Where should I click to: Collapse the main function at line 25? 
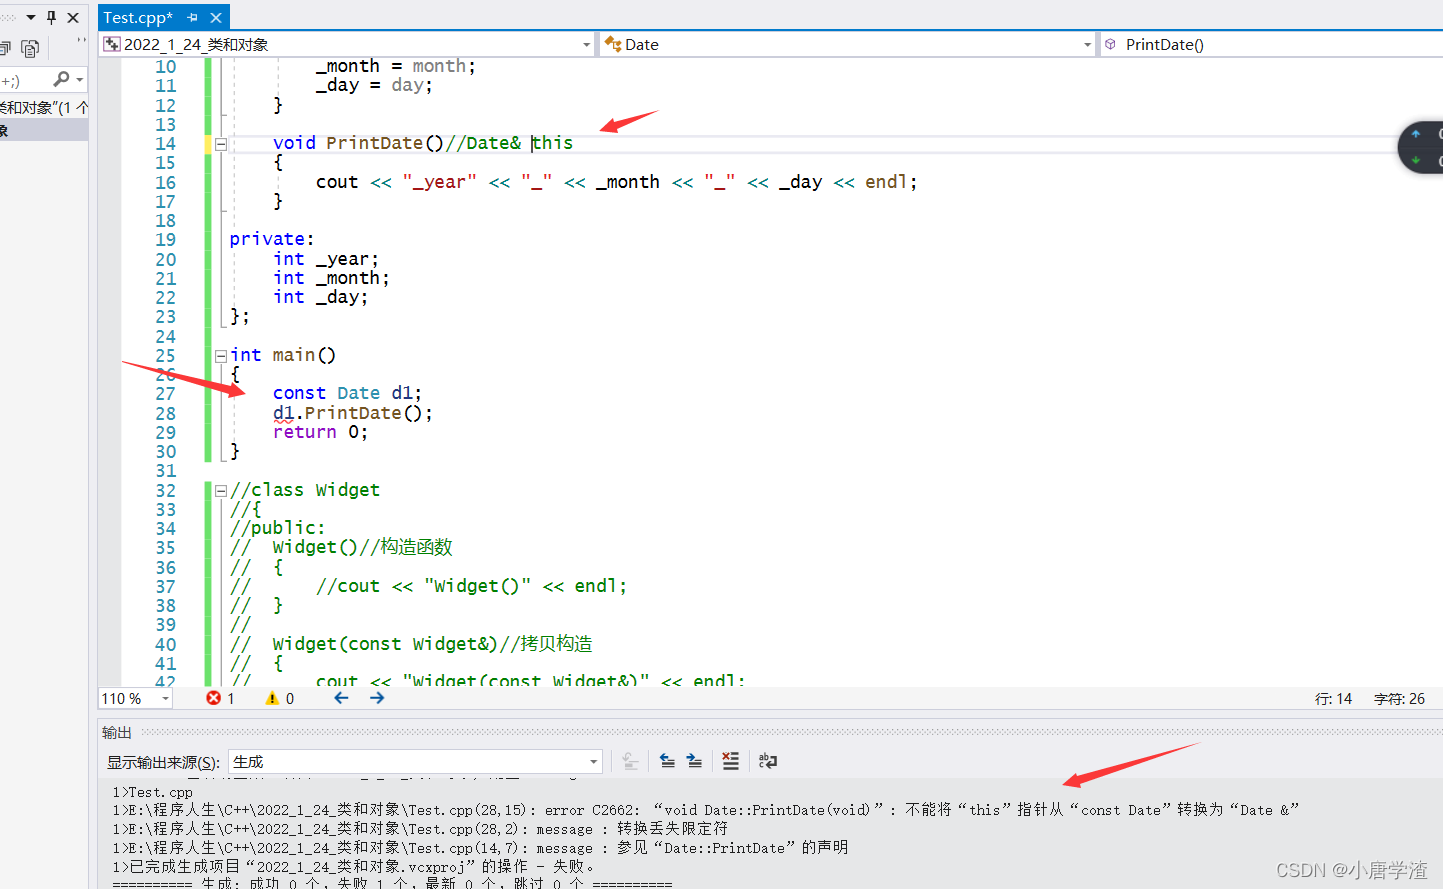221,355
